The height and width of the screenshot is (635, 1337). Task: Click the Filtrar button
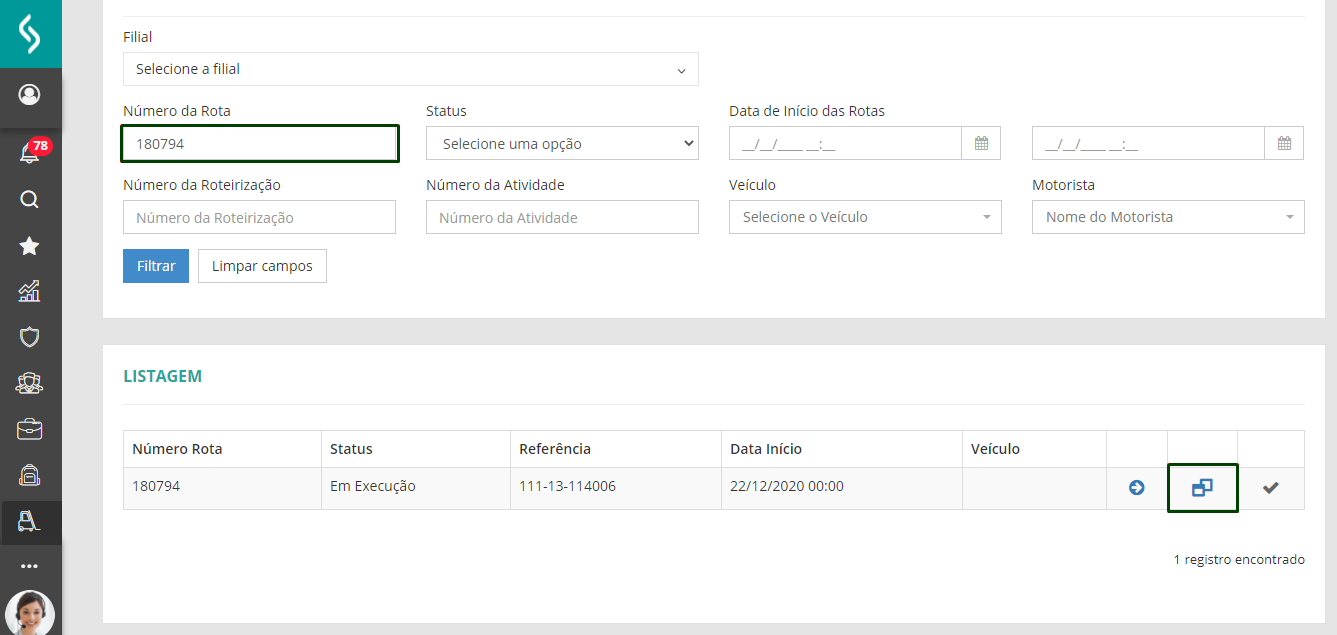coord(155,266)
